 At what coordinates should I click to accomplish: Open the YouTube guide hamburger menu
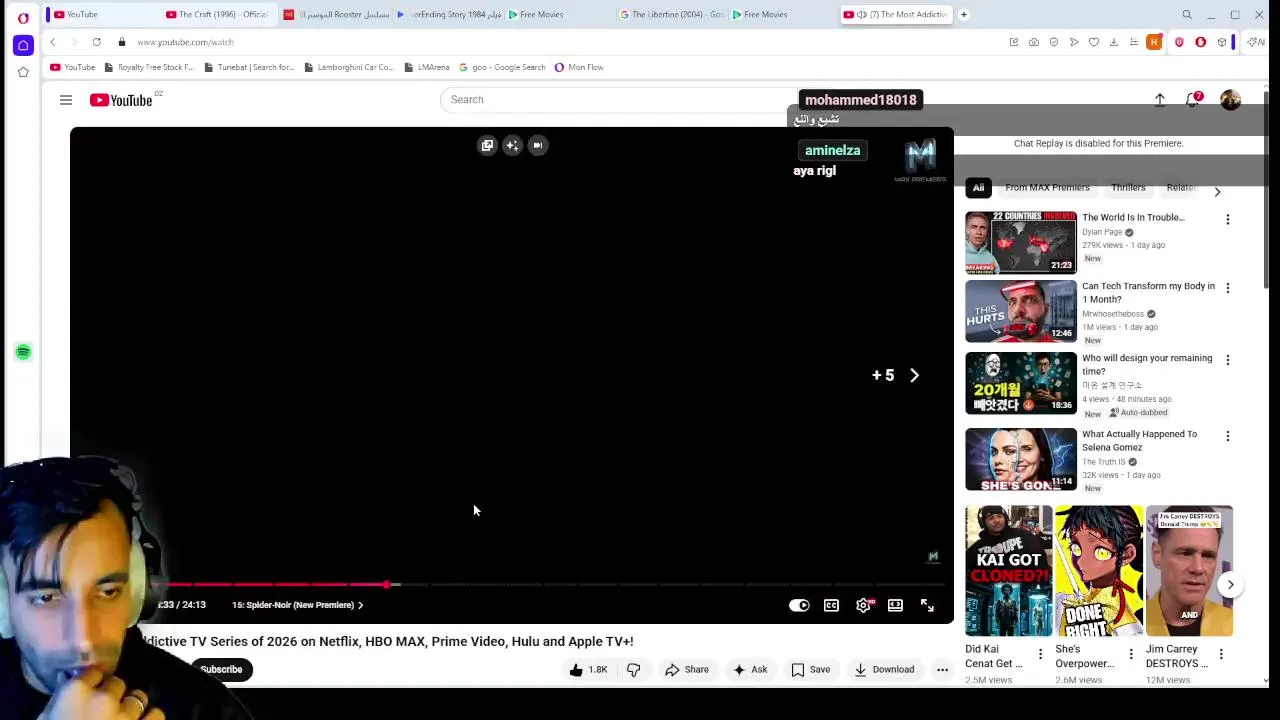click(66, 100)
